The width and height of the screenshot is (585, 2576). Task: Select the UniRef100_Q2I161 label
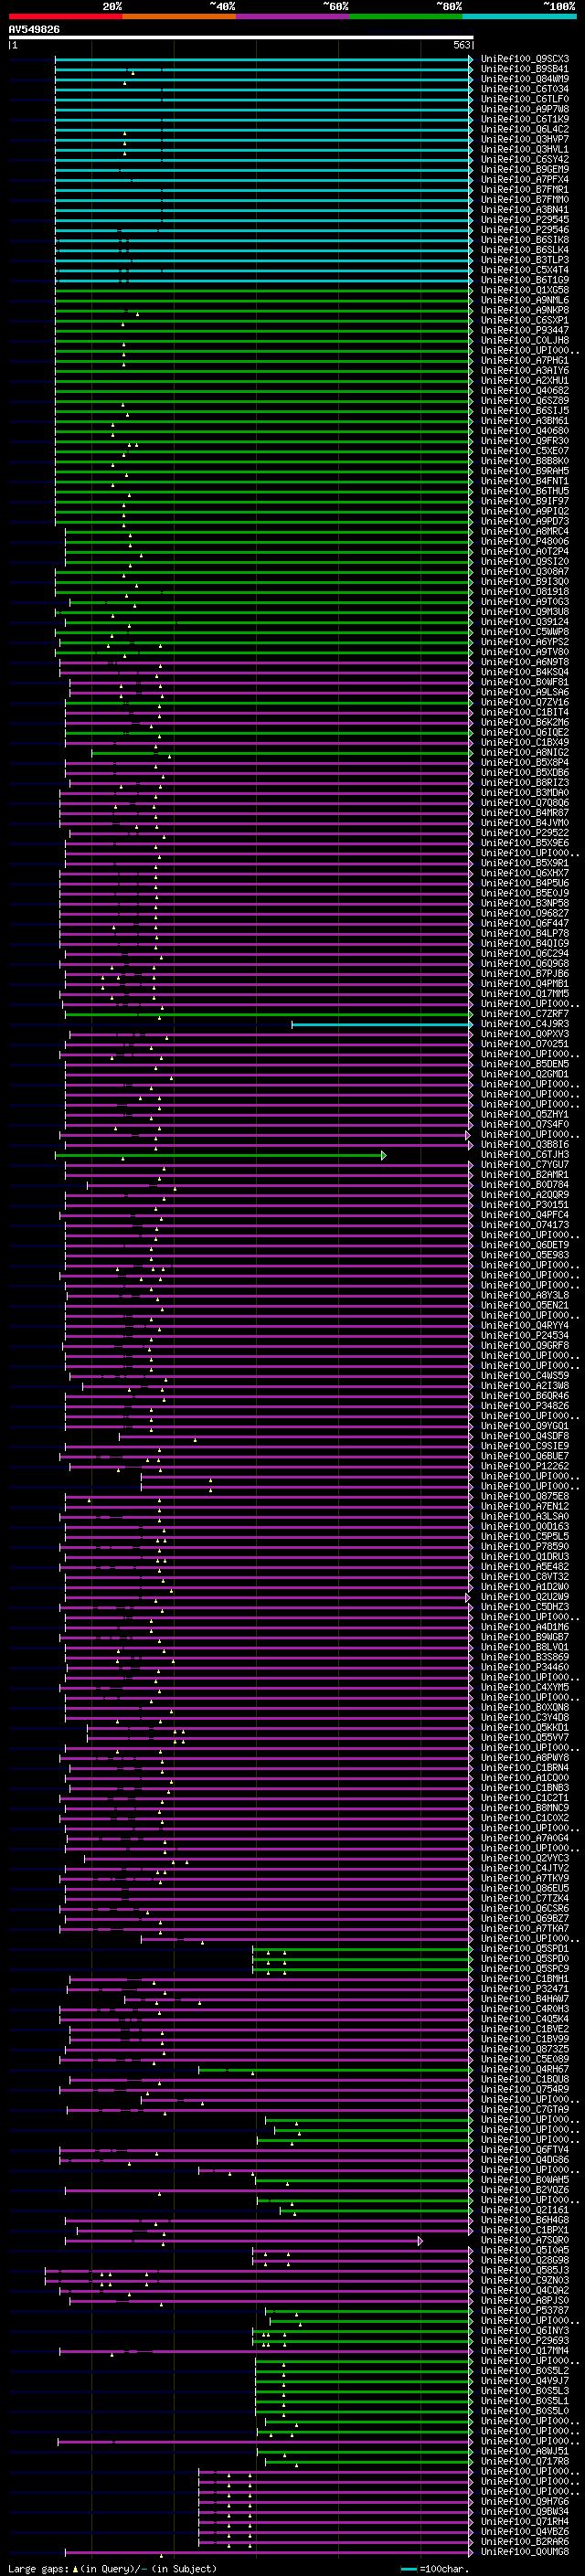[x=525, y=2211]
